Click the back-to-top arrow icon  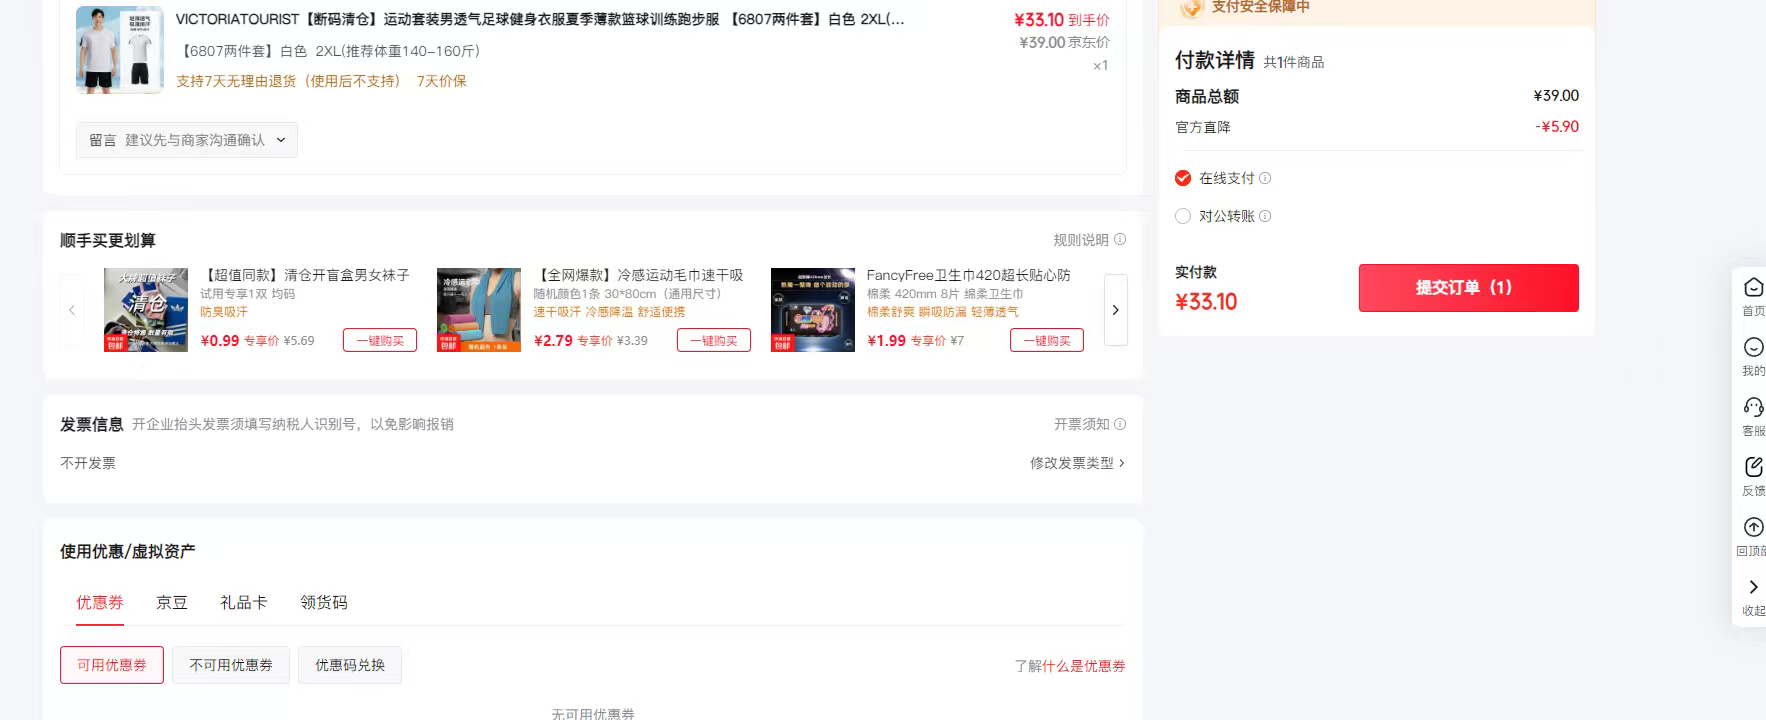pos(1753,527)
